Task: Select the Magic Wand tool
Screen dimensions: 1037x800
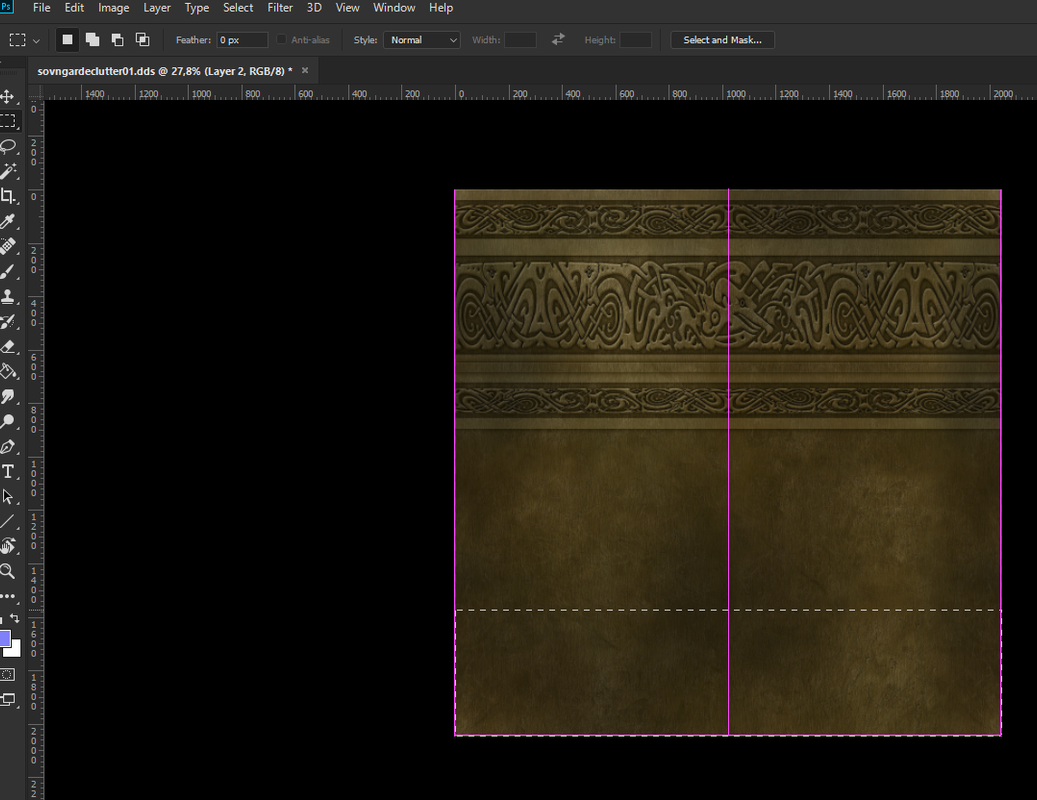Action: 8,171
